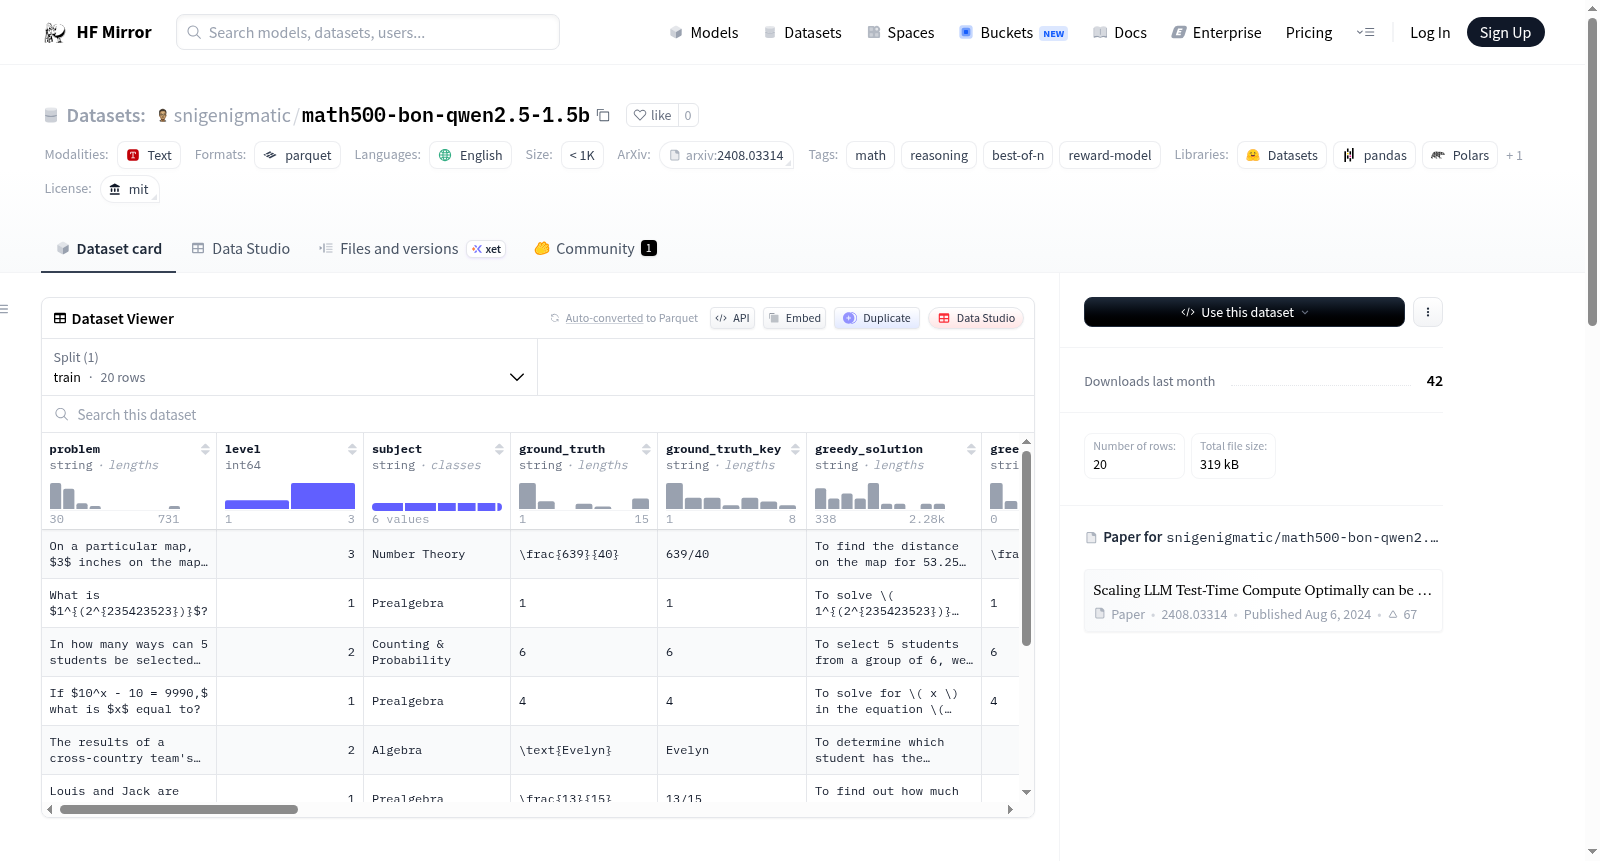Open the three-dot menu beside Use this dataset

tap(1428, 312)
